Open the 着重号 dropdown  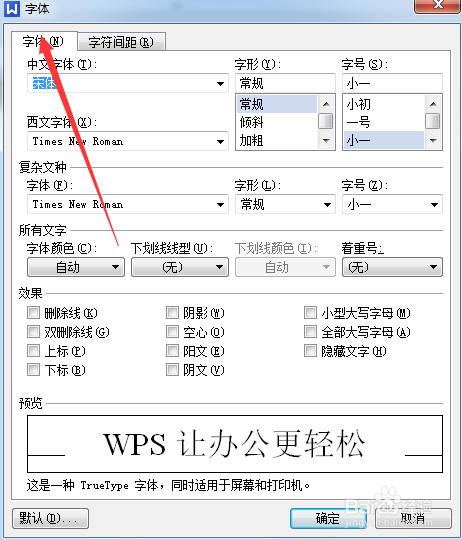(392, 267)
